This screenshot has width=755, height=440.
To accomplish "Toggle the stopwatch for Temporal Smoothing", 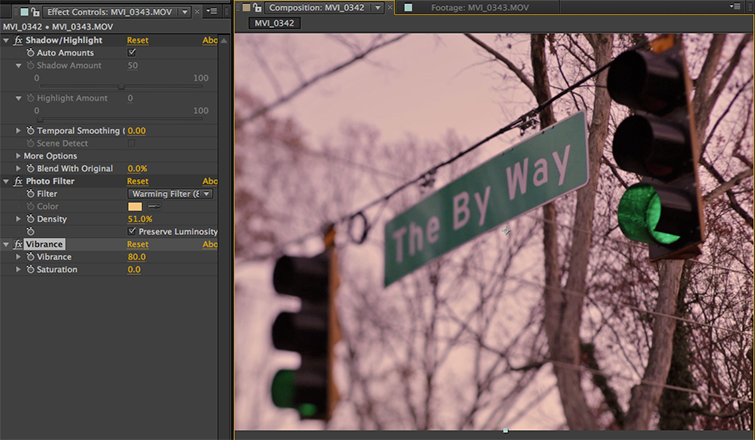I will tap(30, 131).
